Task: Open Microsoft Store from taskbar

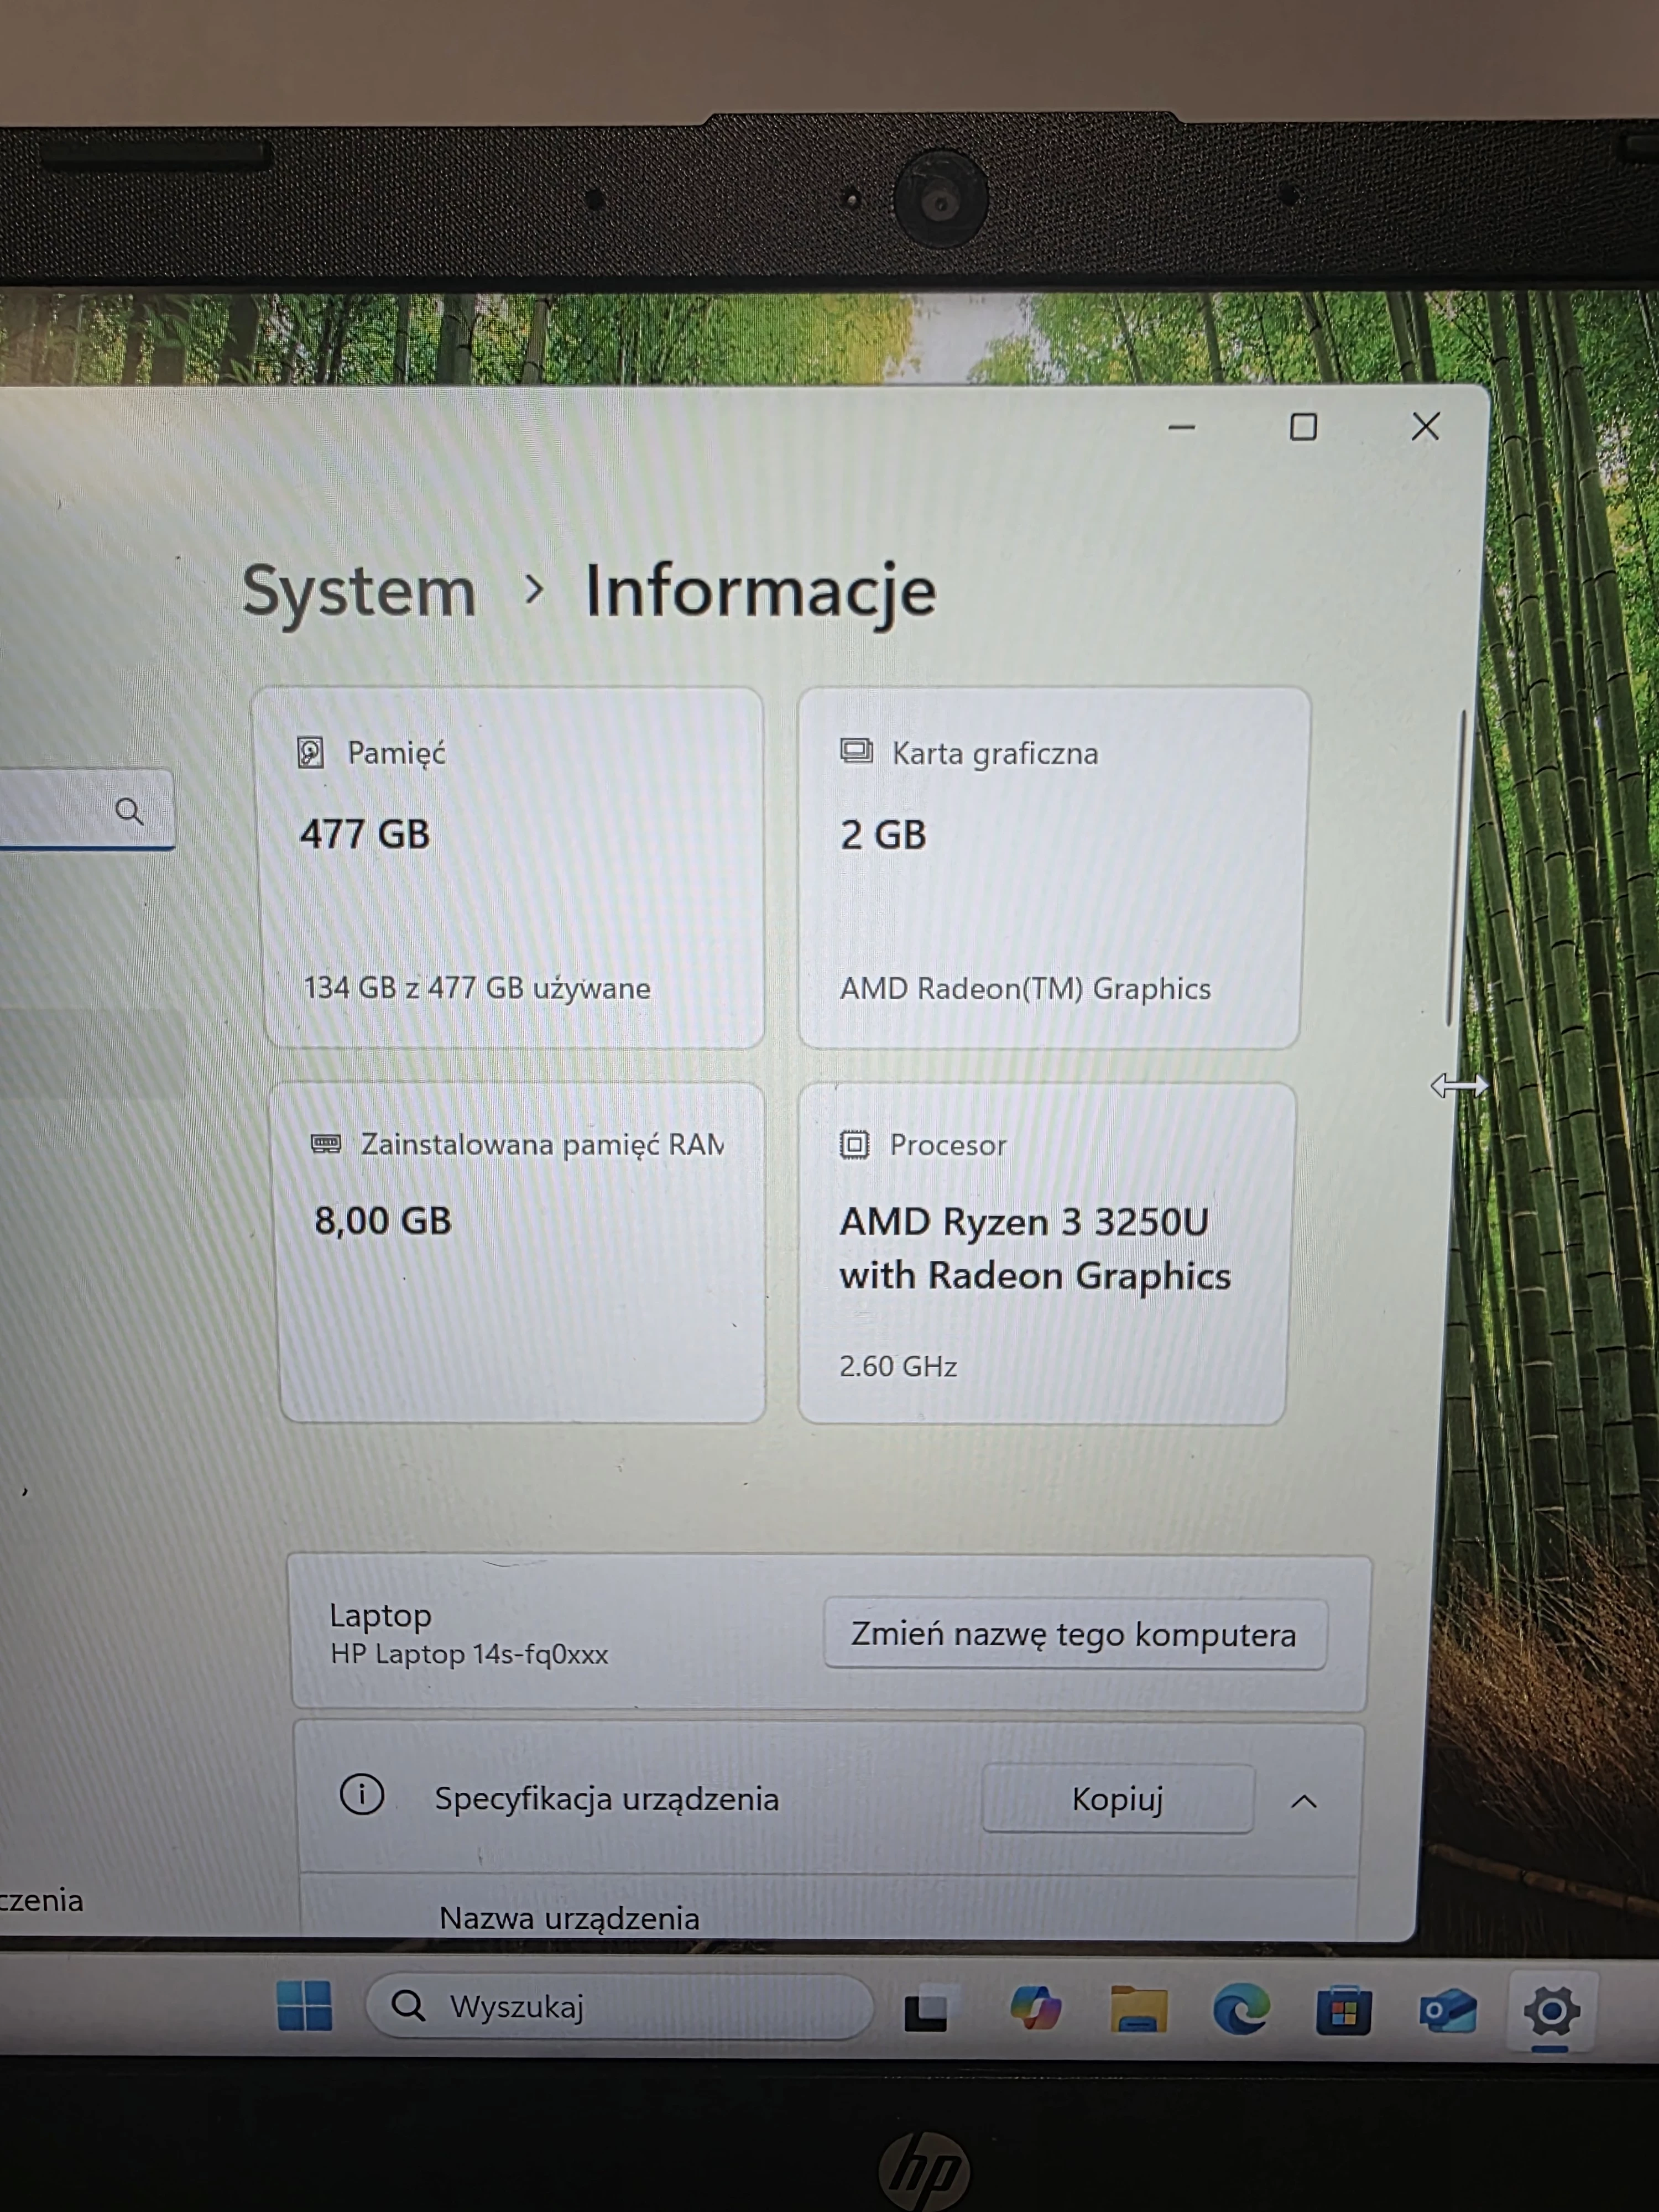Action: click(1343, 2010)
